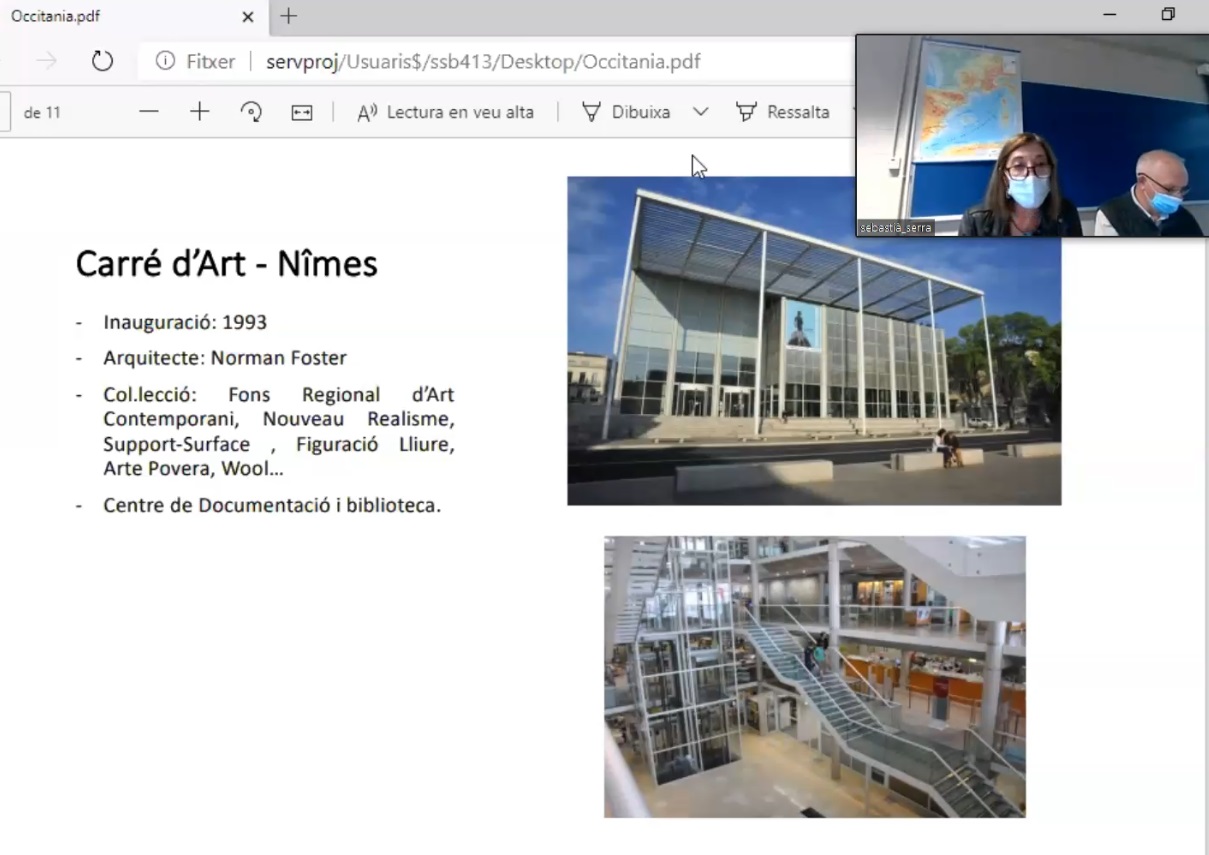Zoom in the PDF with plus
Viewport: 1209px width, 855px height.
200,112
